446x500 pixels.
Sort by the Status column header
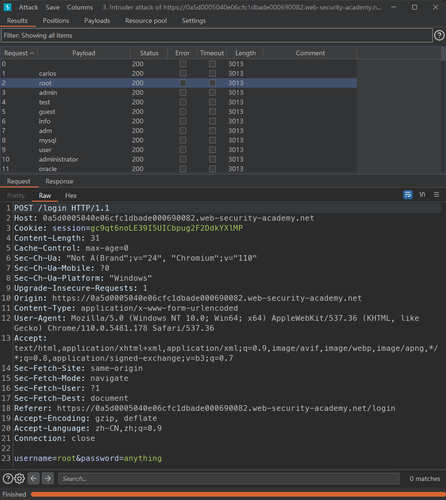pos(149,53)
